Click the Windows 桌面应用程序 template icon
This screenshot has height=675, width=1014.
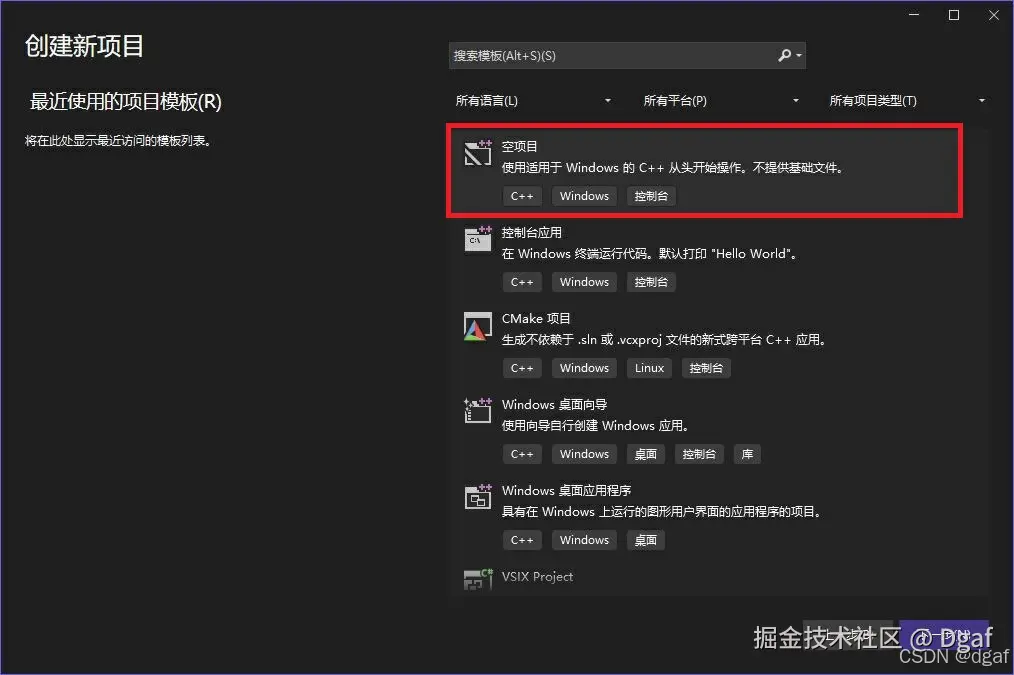click(477, 496)
